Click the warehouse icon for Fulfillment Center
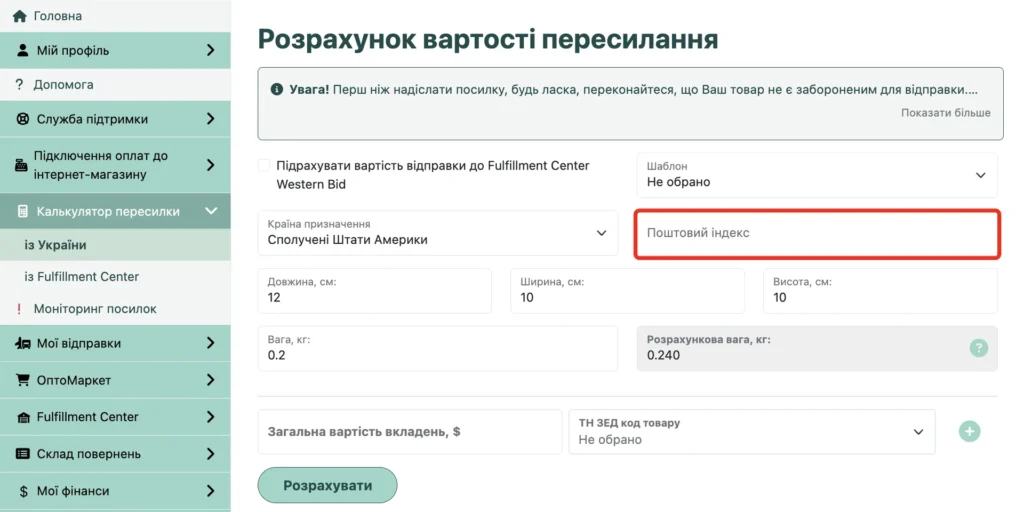Screen dimensions: 1024x512 click(23, 417)
